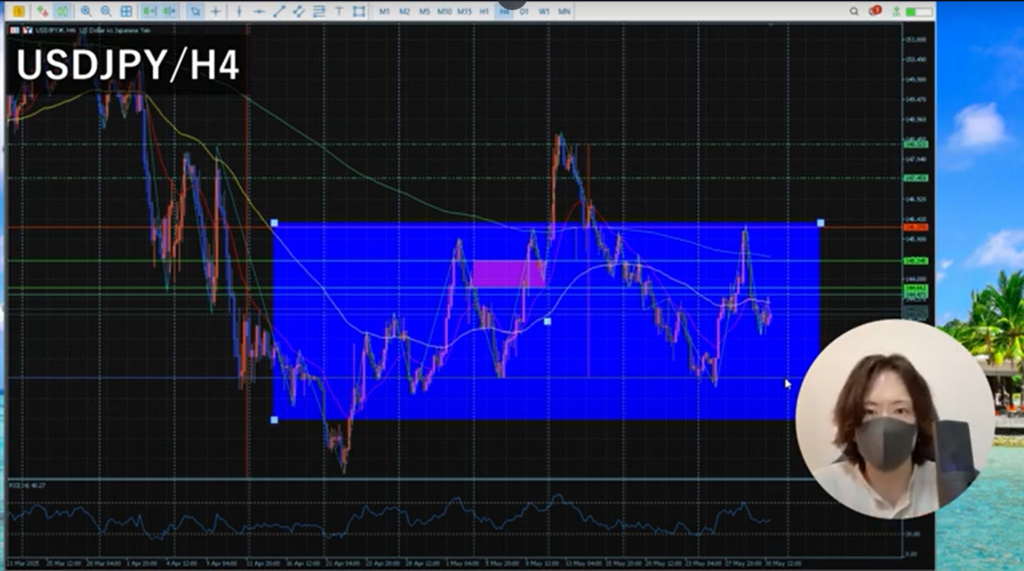Viewport: 1024px width, 571px height.
Task: Switch chart to M5 timeframe
Action: pos(424,11)
